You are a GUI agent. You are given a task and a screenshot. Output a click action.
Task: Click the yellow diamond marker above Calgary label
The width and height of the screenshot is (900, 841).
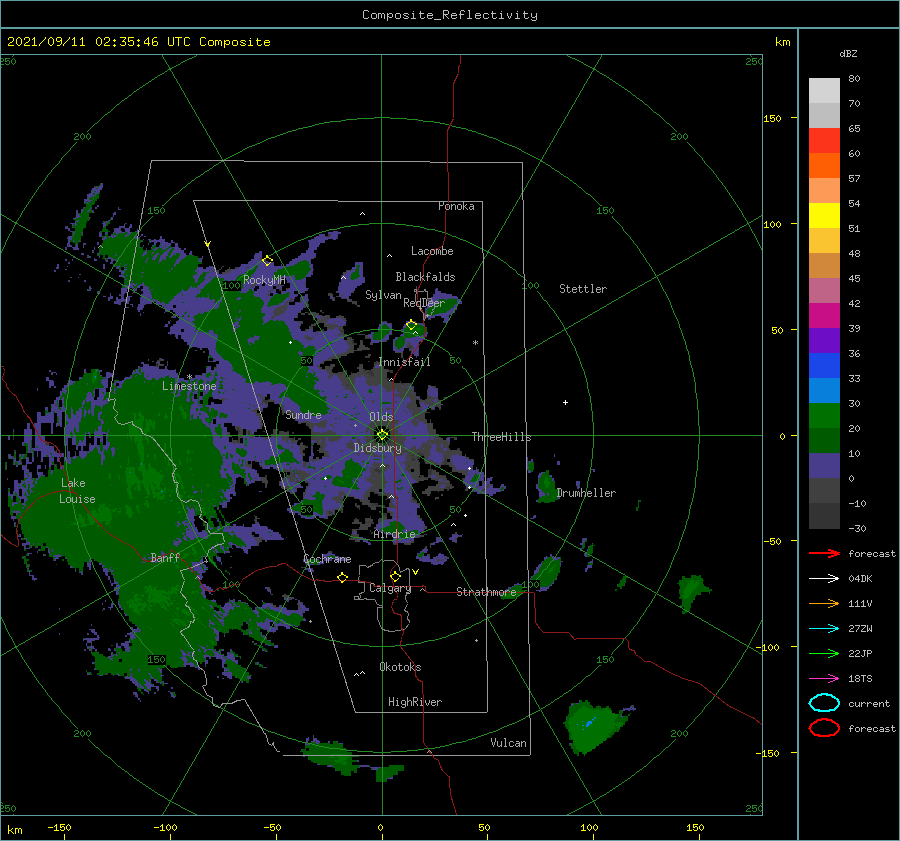coord(395,576)
